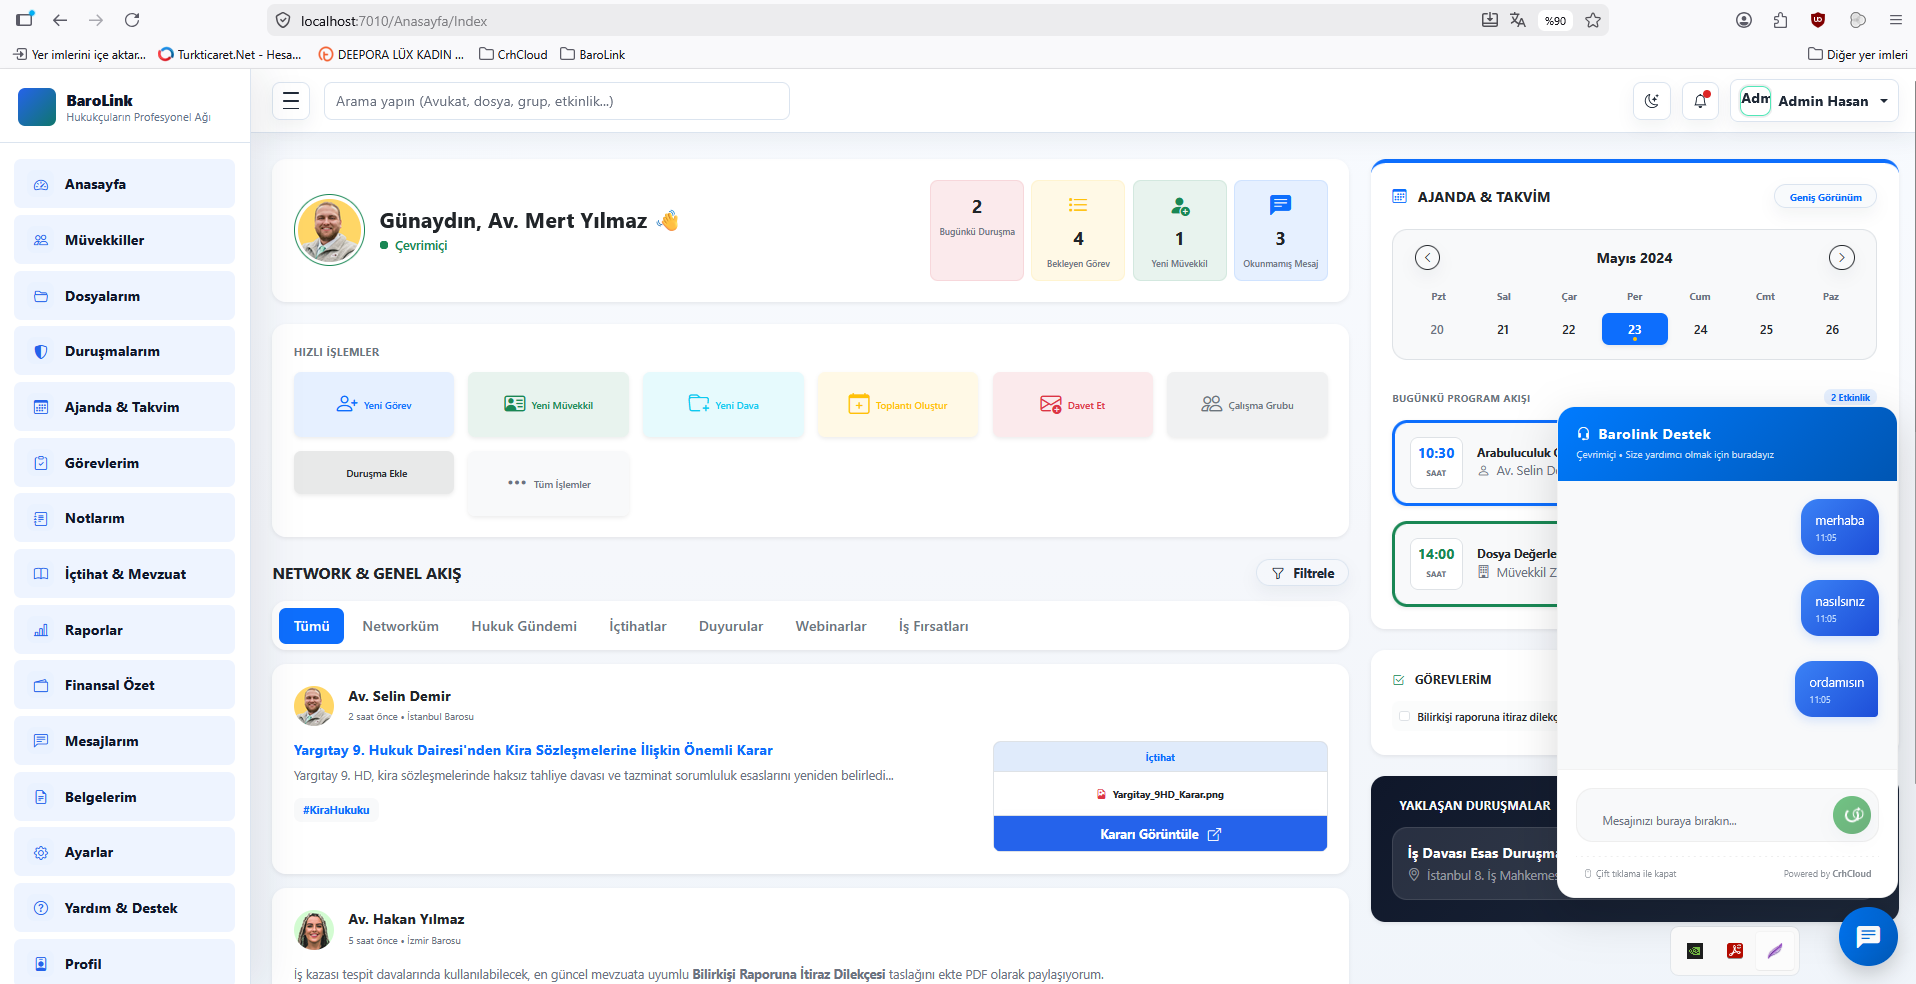The width and height of the screenshot is (1916, 984).
Task: Open Müvekkiller from the sidebar
Action: click(x=125, y=240)
